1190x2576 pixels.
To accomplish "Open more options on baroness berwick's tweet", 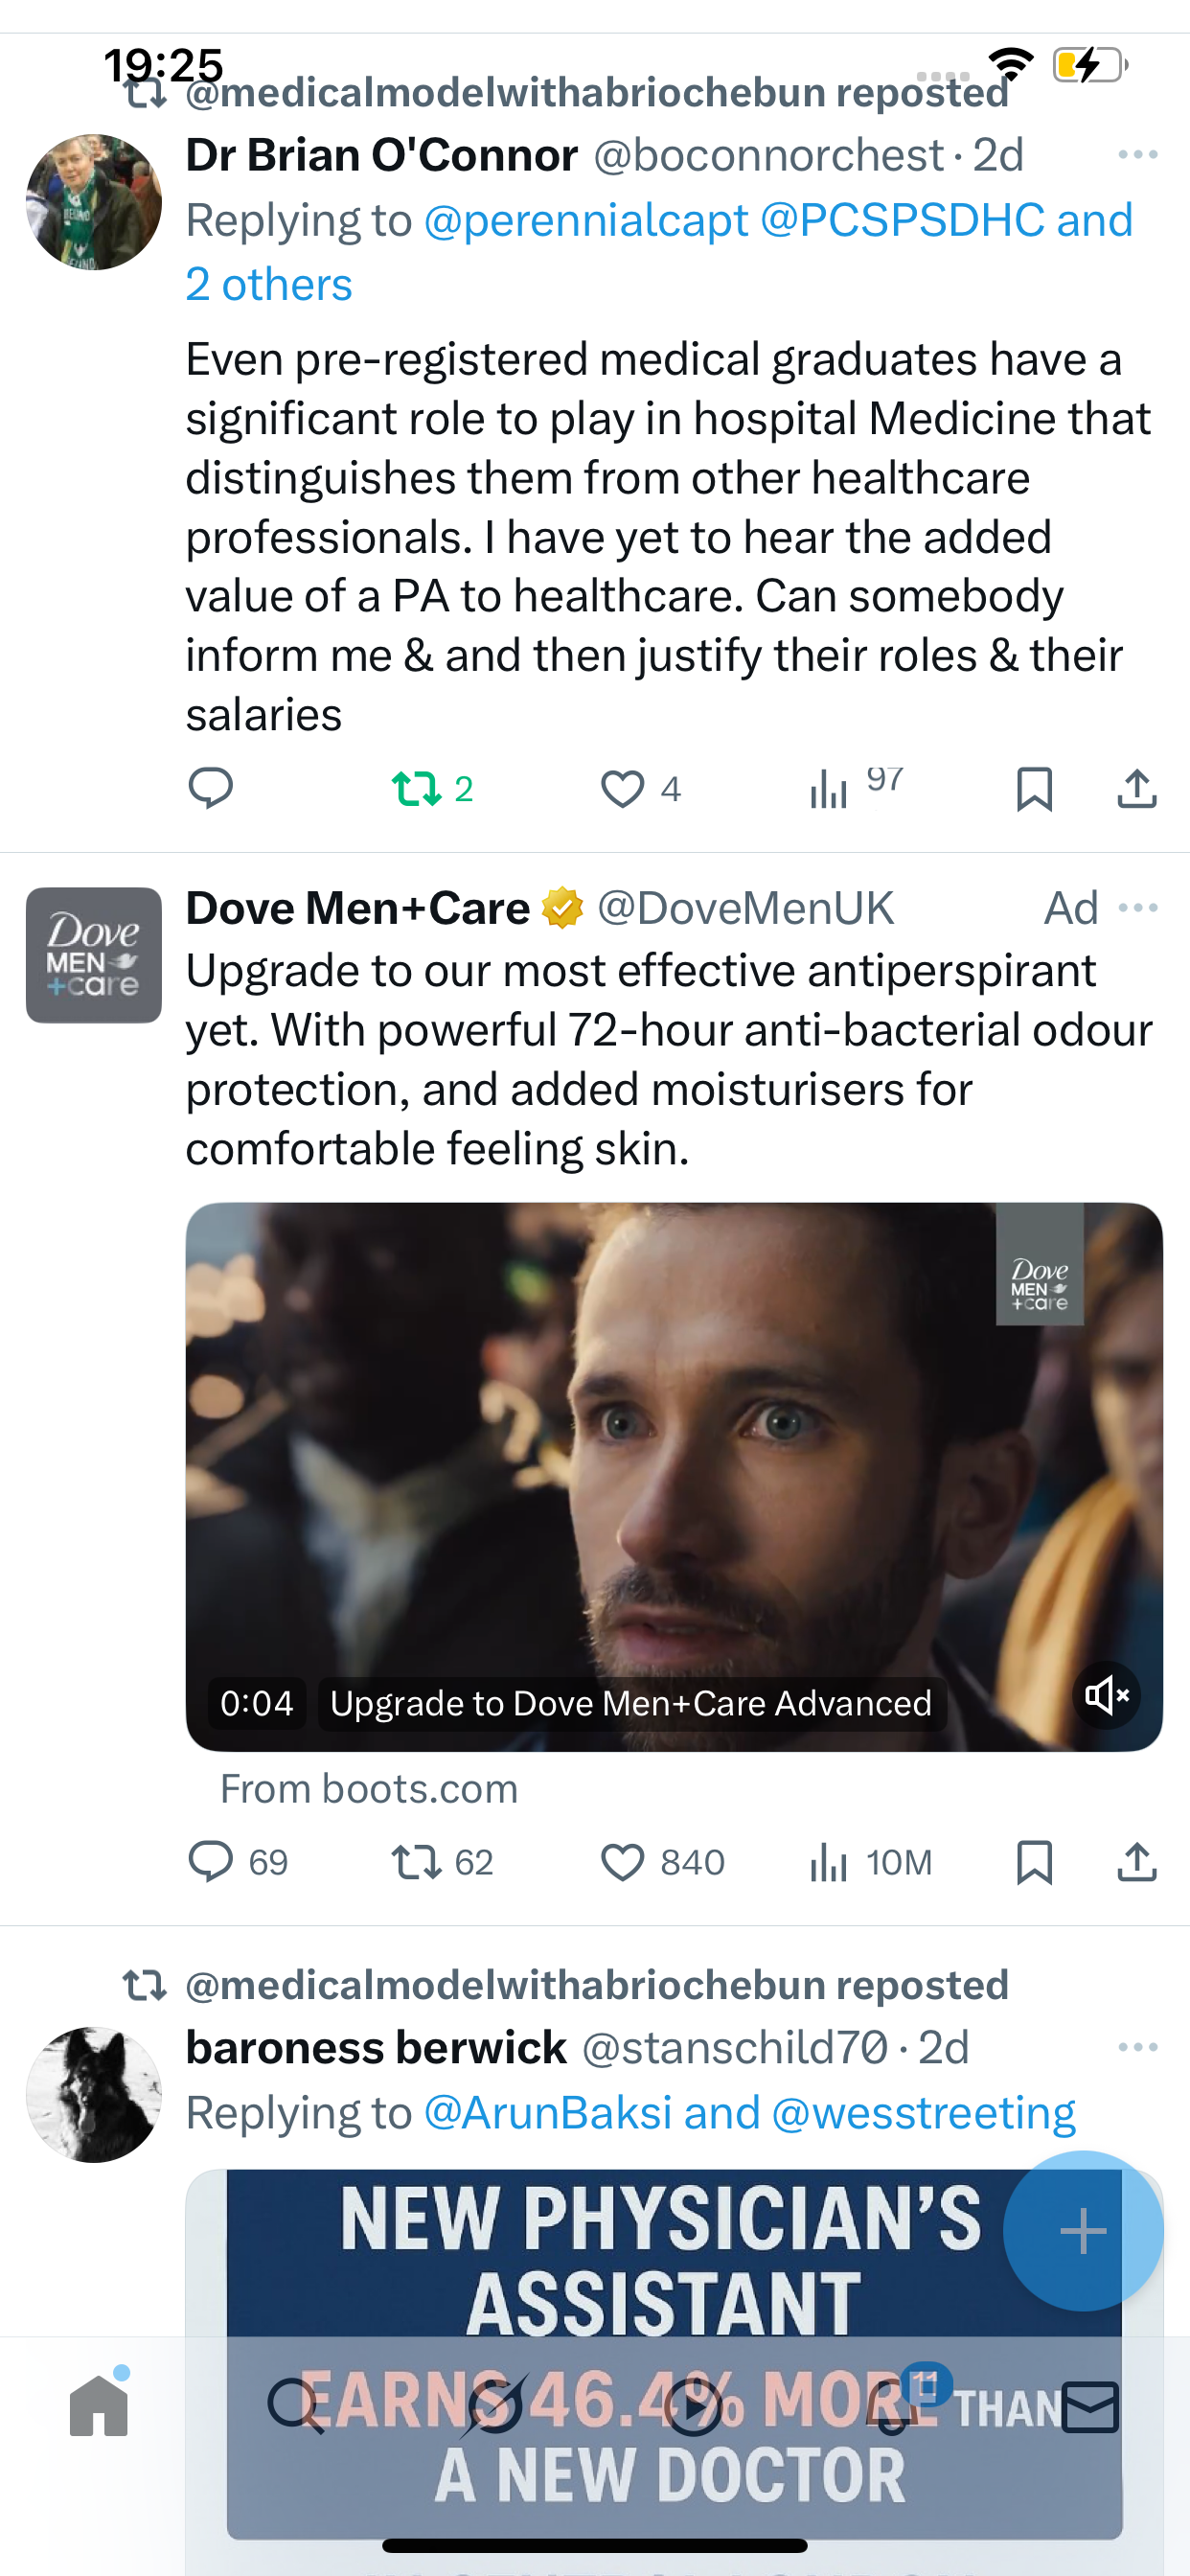I will click(x=1138, y=2048).
